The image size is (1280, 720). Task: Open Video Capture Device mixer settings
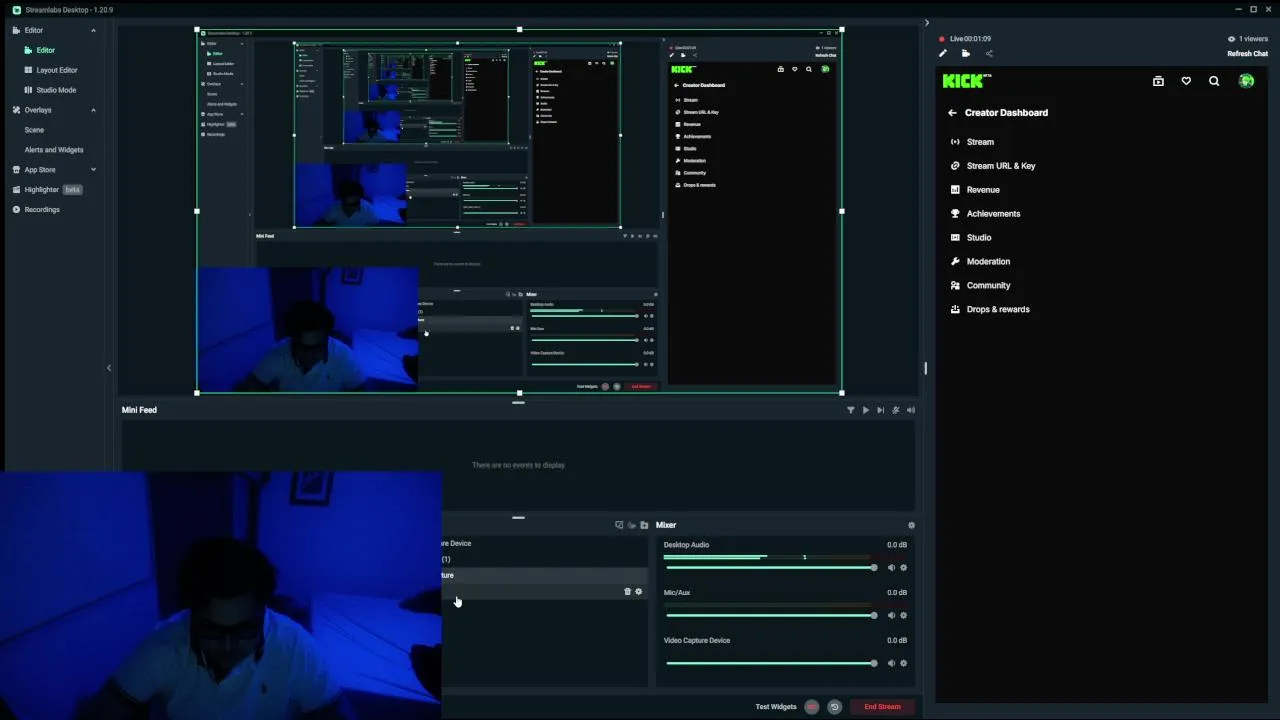[x=904, y=664]
